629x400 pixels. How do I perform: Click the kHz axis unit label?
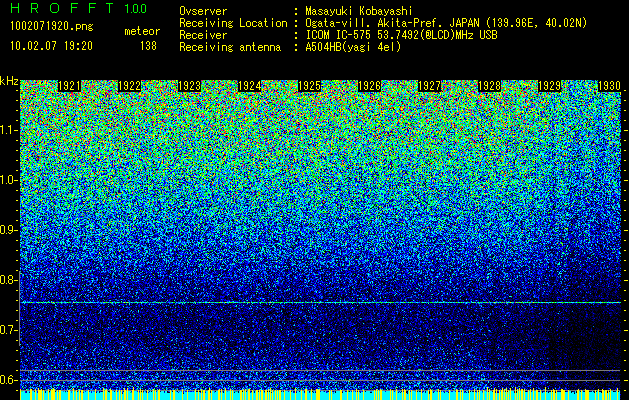9,81
